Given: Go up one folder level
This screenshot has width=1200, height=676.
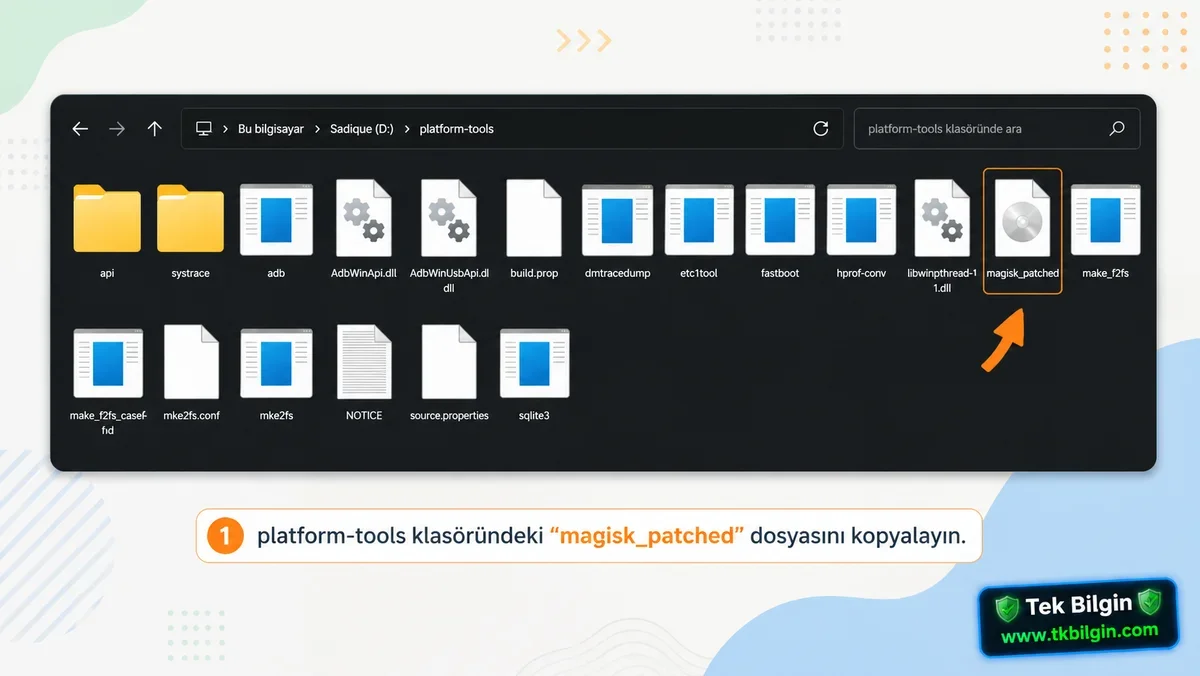Looking at the screenshot, I should (154, 129).
